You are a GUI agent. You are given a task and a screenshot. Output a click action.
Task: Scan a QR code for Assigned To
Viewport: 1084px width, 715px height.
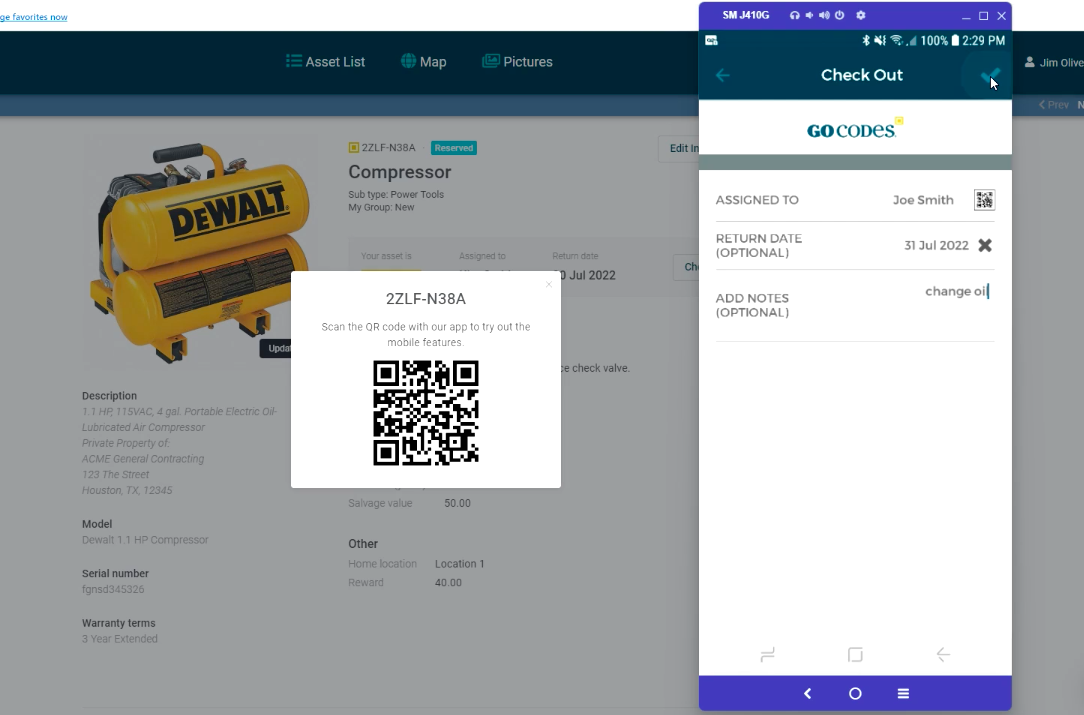click(984, 200)
